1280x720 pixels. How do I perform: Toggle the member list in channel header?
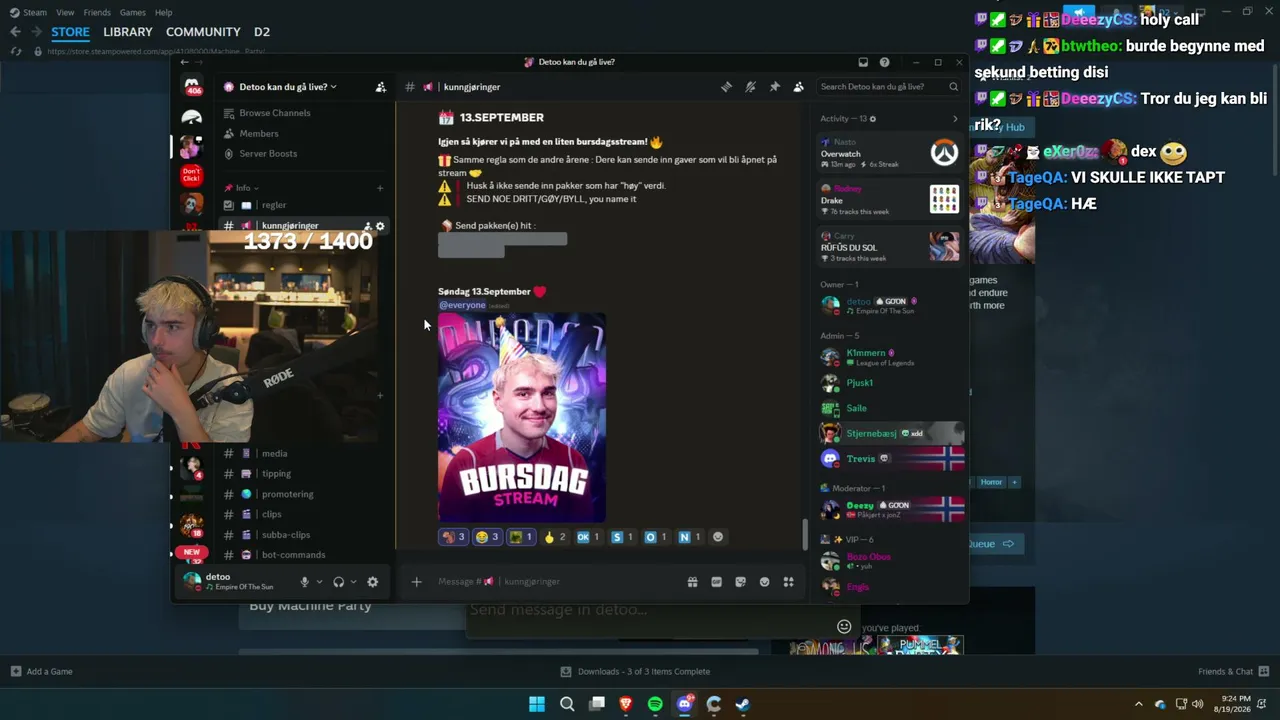click(798, 87)
